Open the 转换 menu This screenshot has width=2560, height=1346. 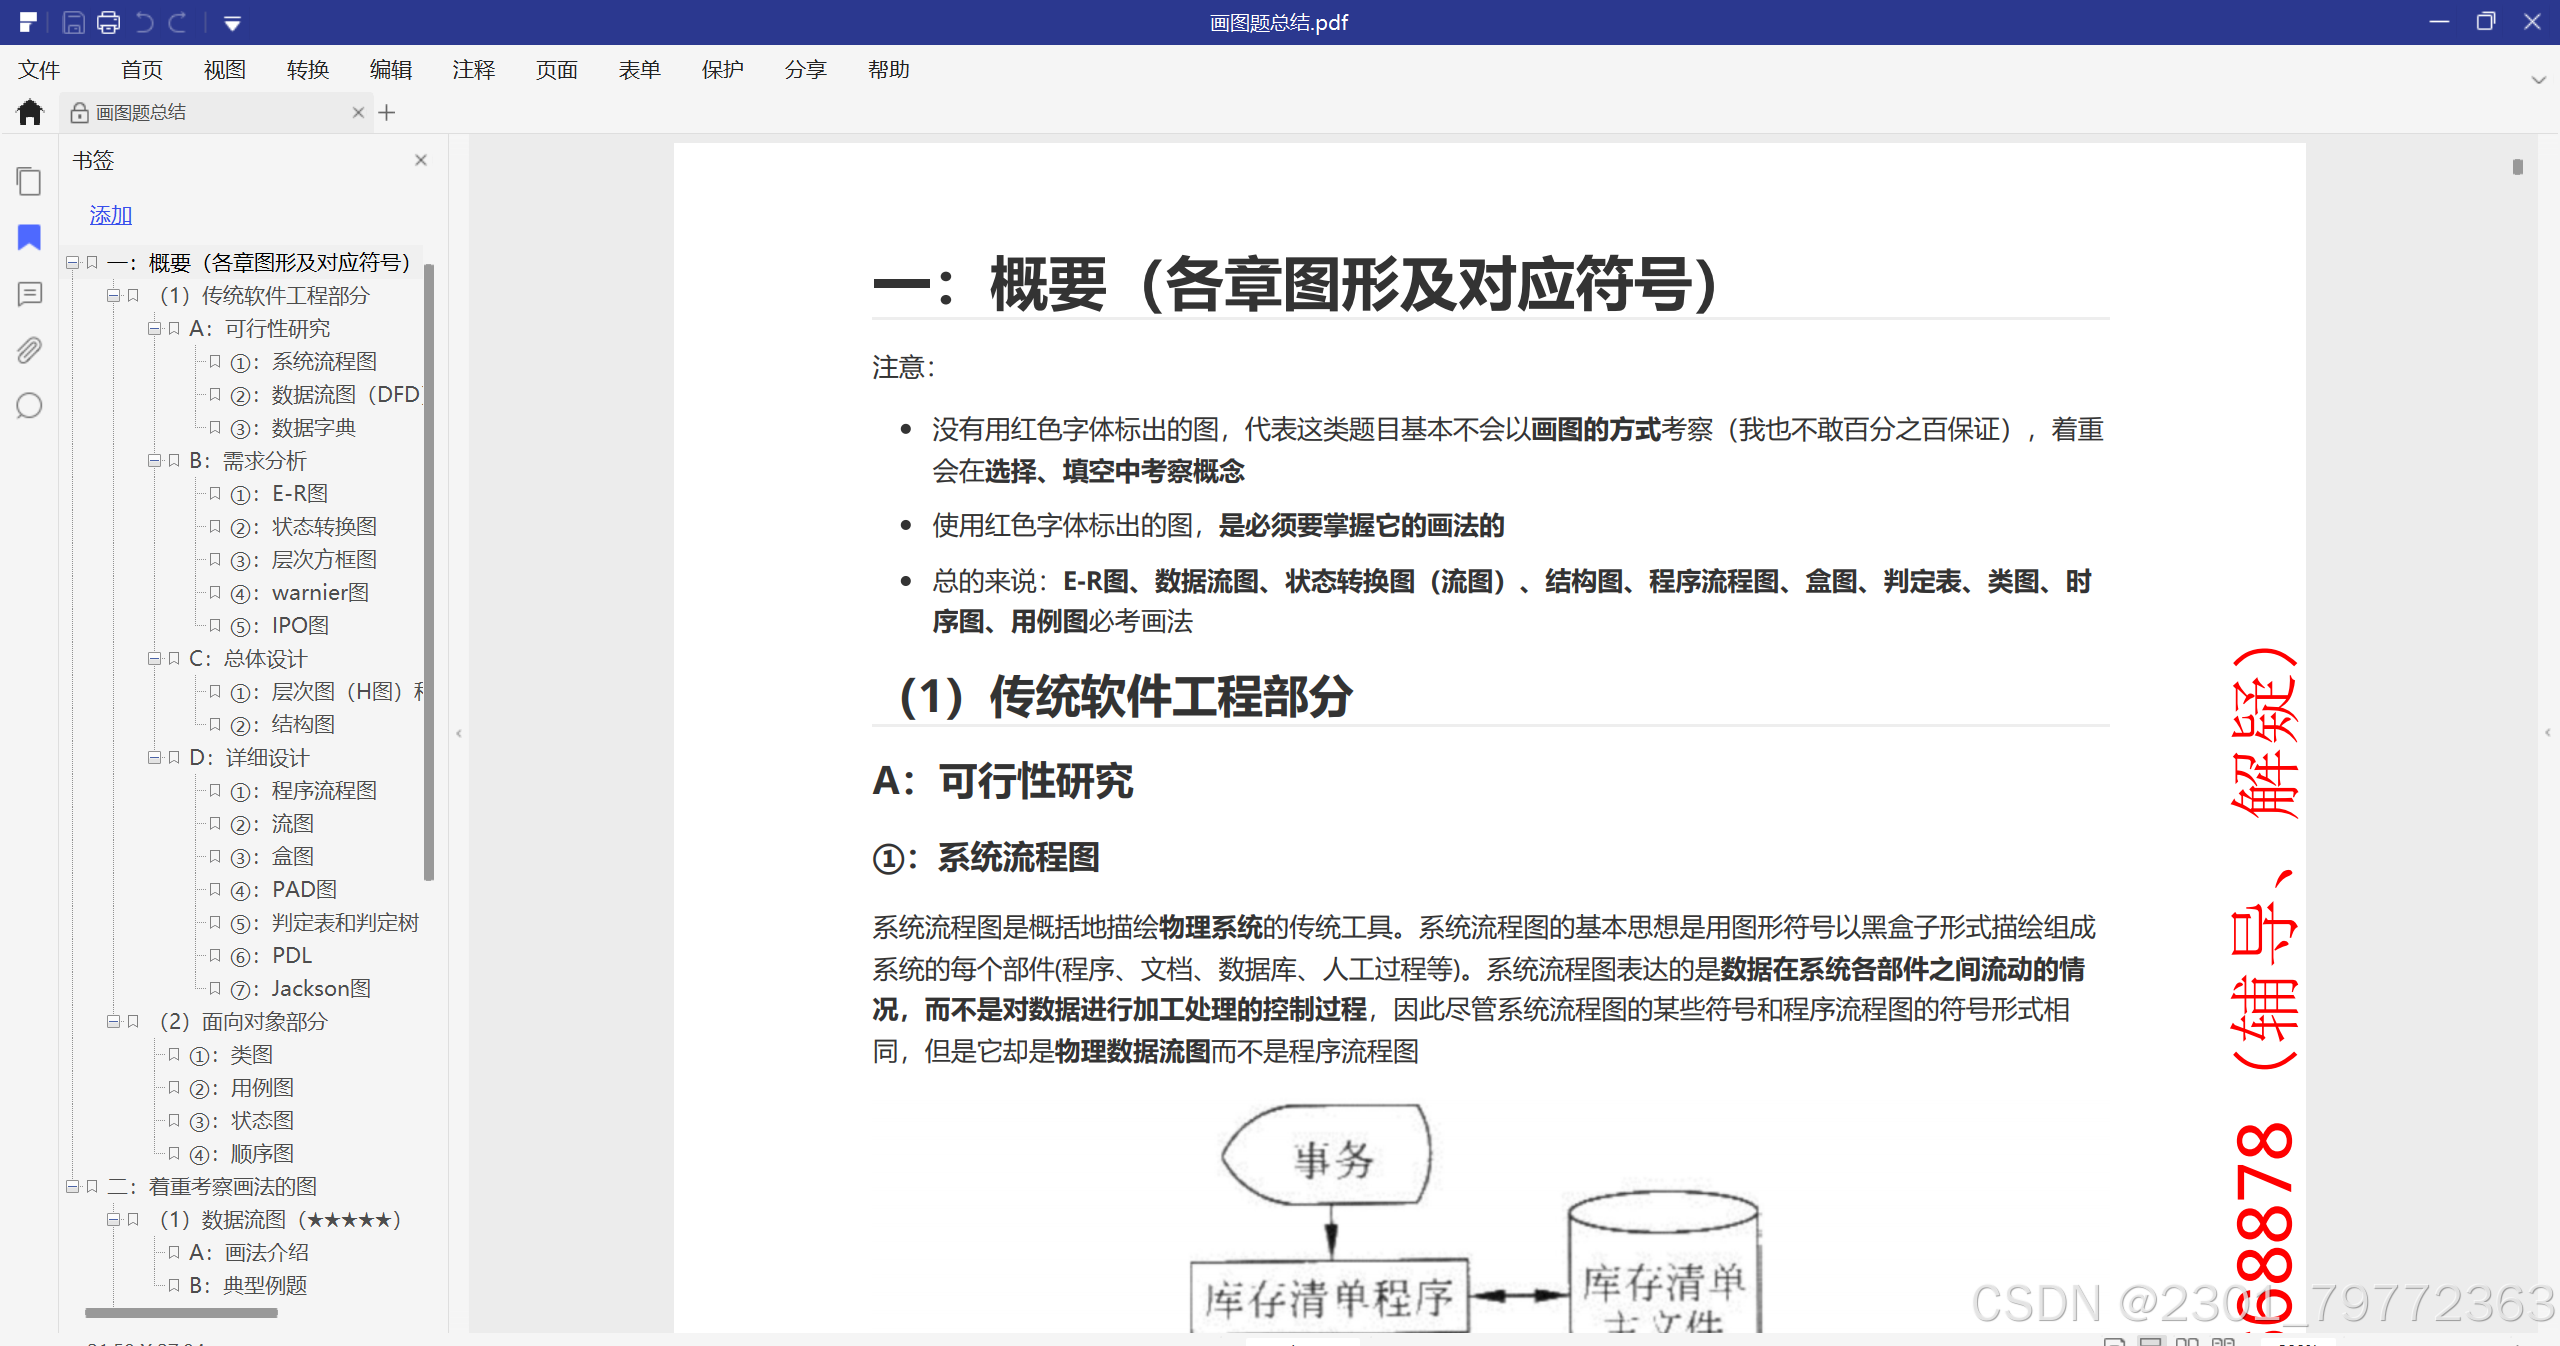(307, 70)
